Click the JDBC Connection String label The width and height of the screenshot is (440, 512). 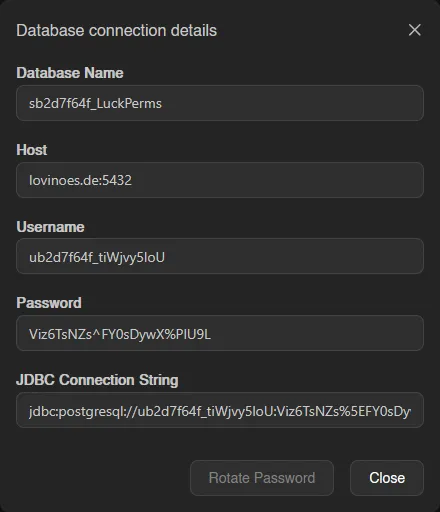click(97, 380)
